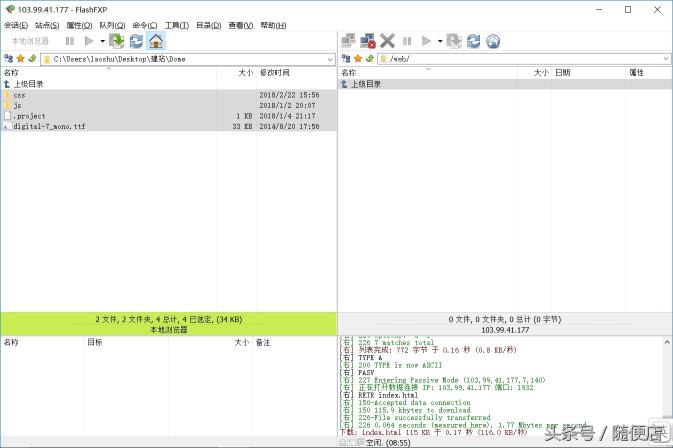The image size is (673, 448).
Task: Refresh the remote /web/ file list
Action: pyautogui.click(x=474, y=41)
